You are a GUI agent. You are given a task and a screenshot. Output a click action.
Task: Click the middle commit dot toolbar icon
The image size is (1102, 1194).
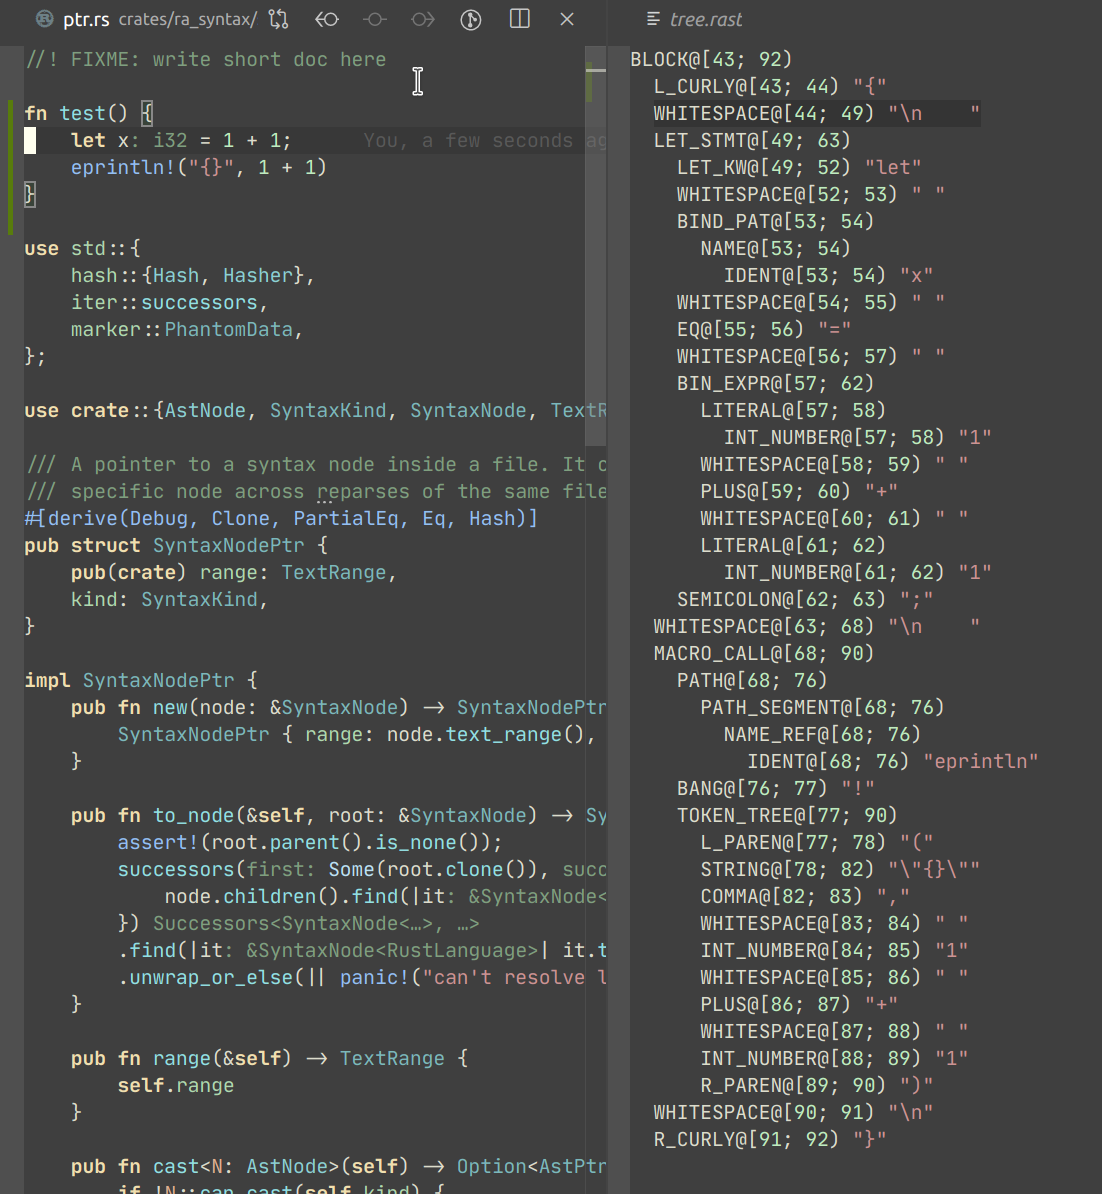[x=375, y=19]
